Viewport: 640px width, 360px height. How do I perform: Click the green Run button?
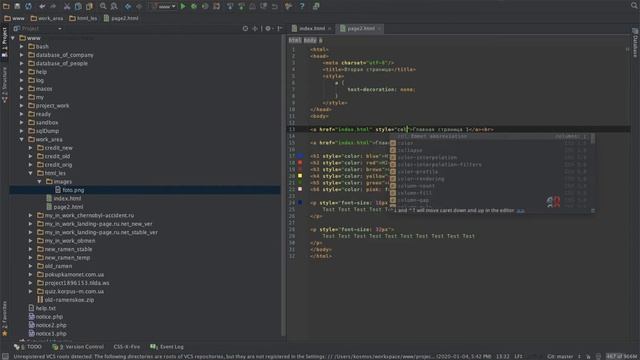pyautogui.click(x=183, y=6)
